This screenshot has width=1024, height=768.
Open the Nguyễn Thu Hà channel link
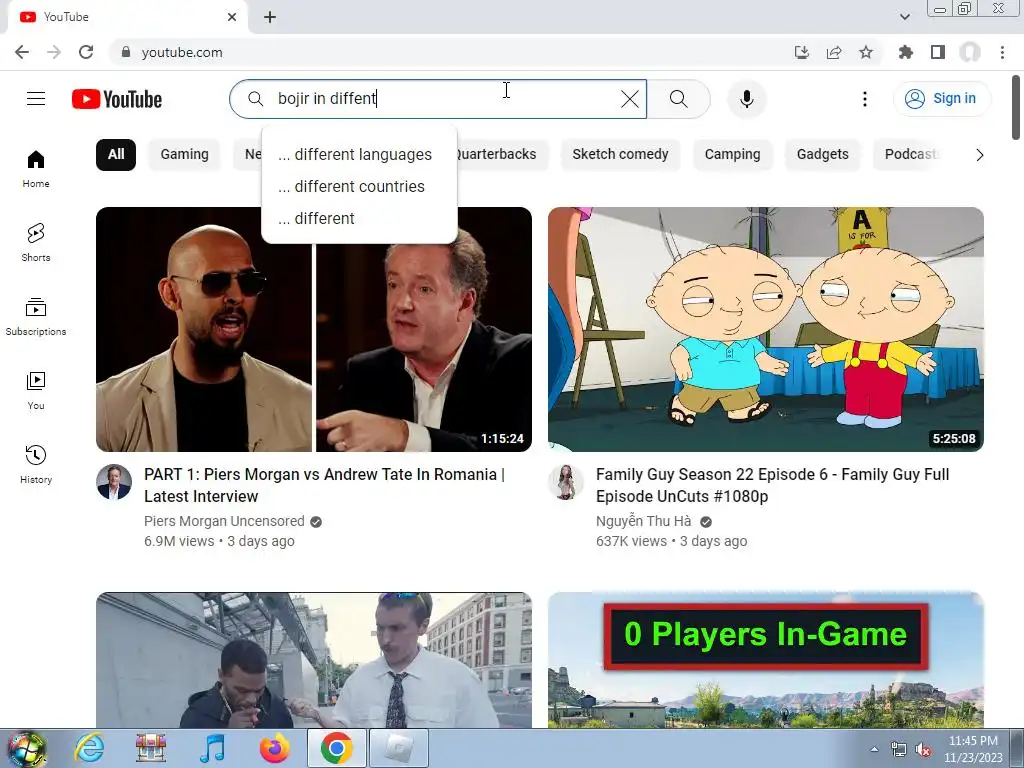click(x=643, y=521)
